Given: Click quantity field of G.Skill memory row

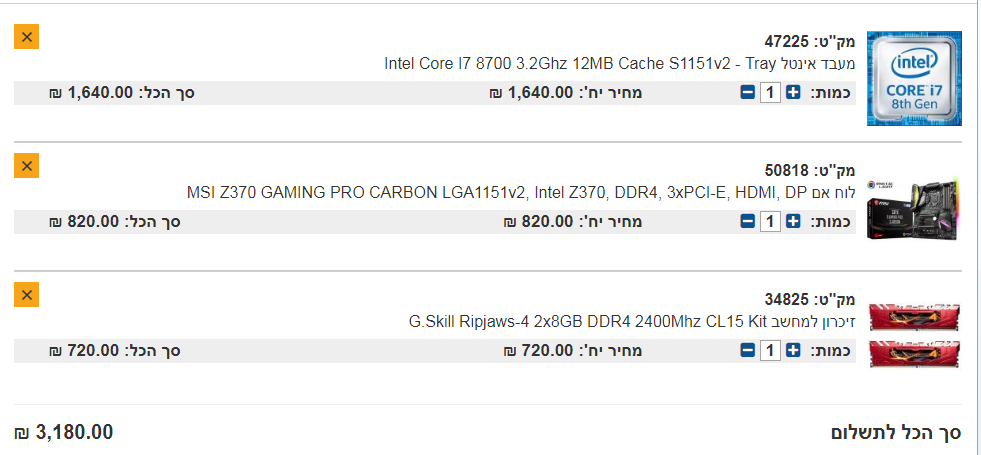Looking at the screenshot, I should coord(770,351).
